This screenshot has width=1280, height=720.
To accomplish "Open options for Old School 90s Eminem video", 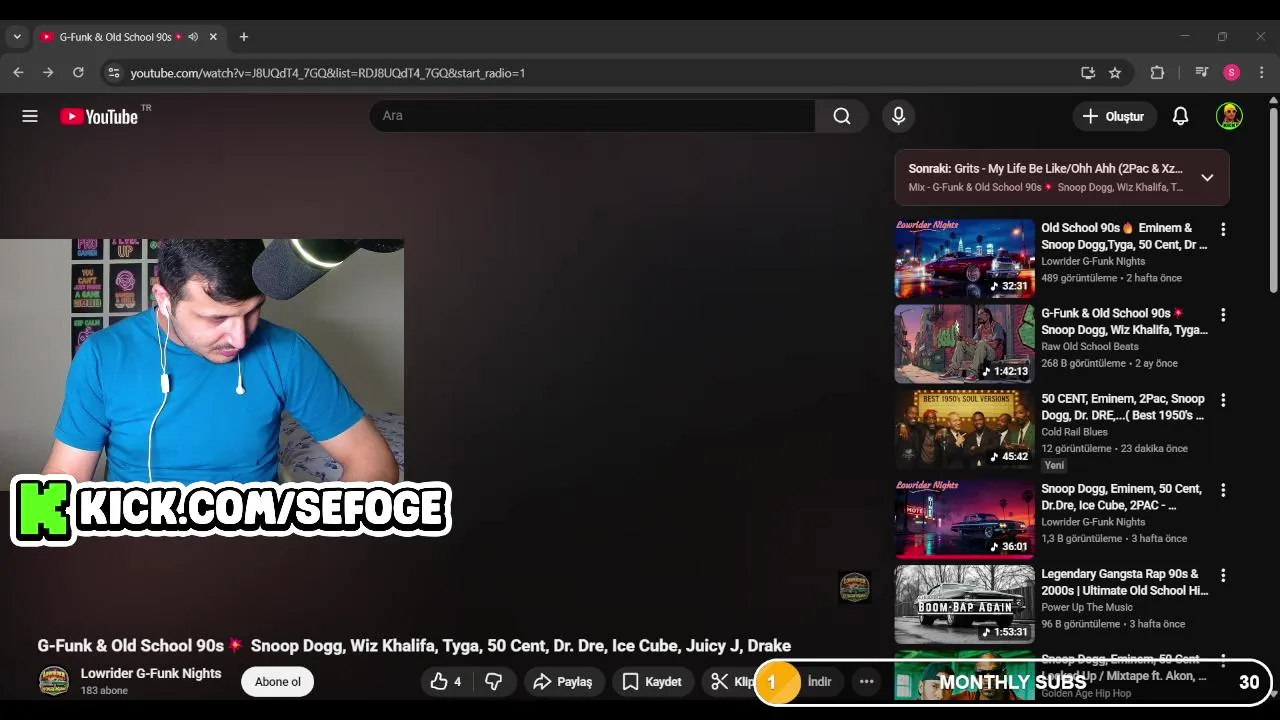I will coord(1222,229).
